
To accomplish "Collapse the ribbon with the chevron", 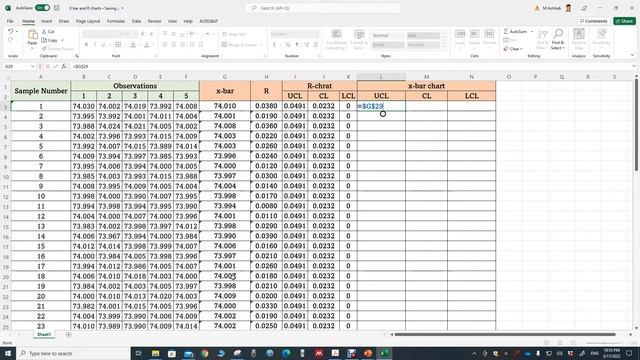I will tap(632, 56).
